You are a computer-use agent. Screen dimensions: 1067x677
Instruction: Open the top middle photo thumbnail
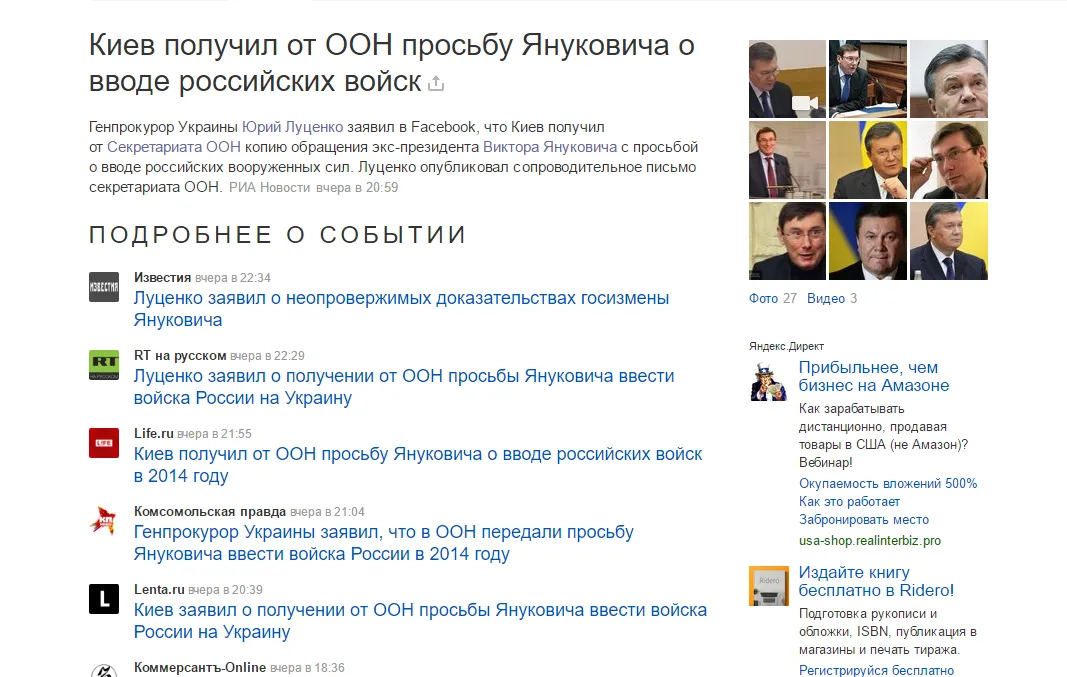point(868,79)
